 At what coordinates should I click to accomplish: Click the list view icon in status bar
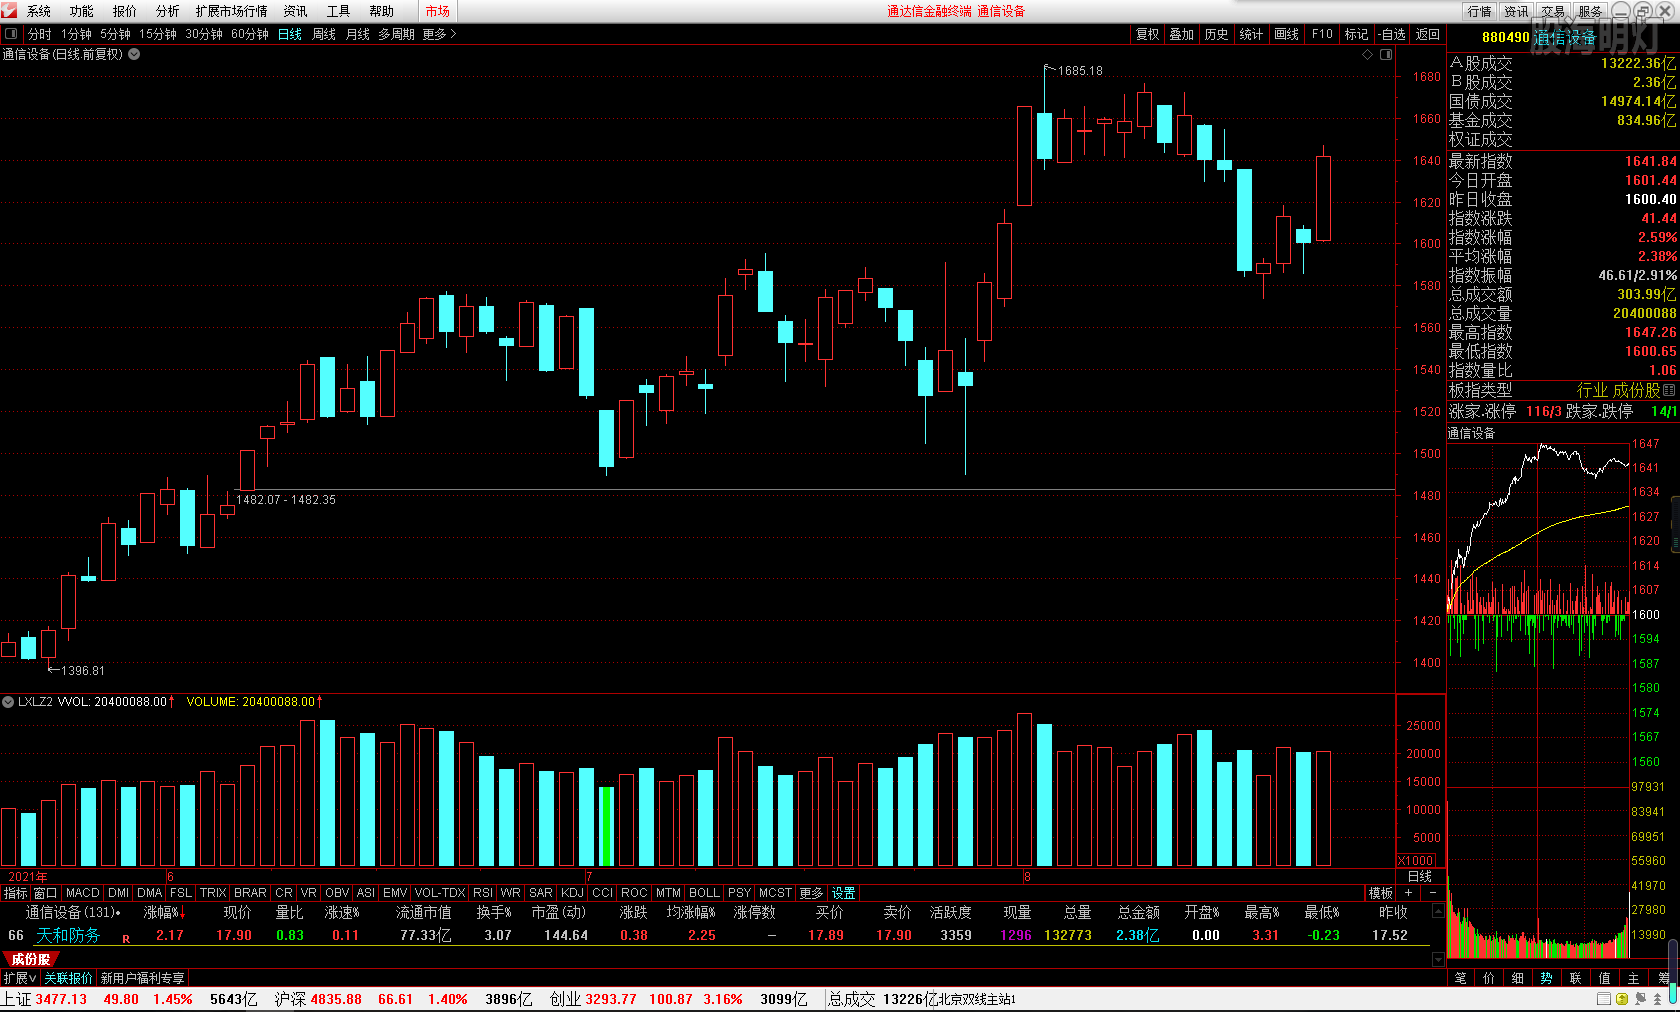[x=1604, y=999]
